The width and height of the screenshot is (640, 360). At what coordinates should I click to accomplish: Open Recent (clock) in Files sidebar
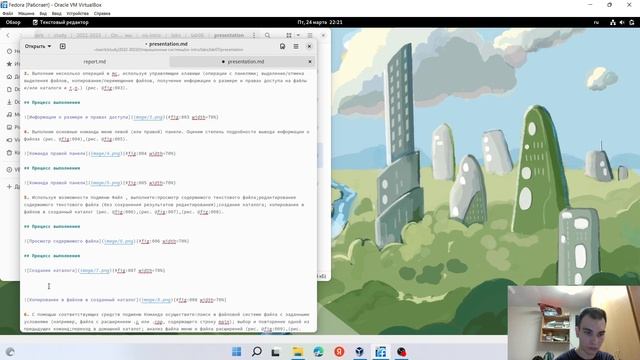(x=9, y=51)
